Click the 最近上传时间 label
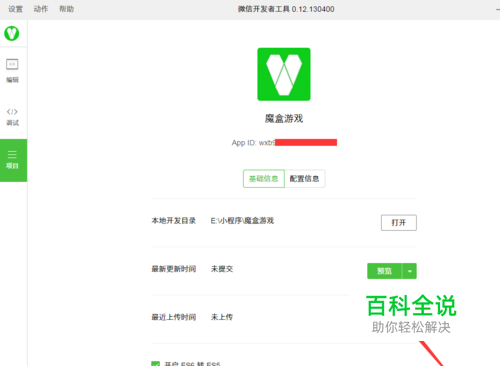Viewport: 500px width, 366px height. click(x=174, y=317)
